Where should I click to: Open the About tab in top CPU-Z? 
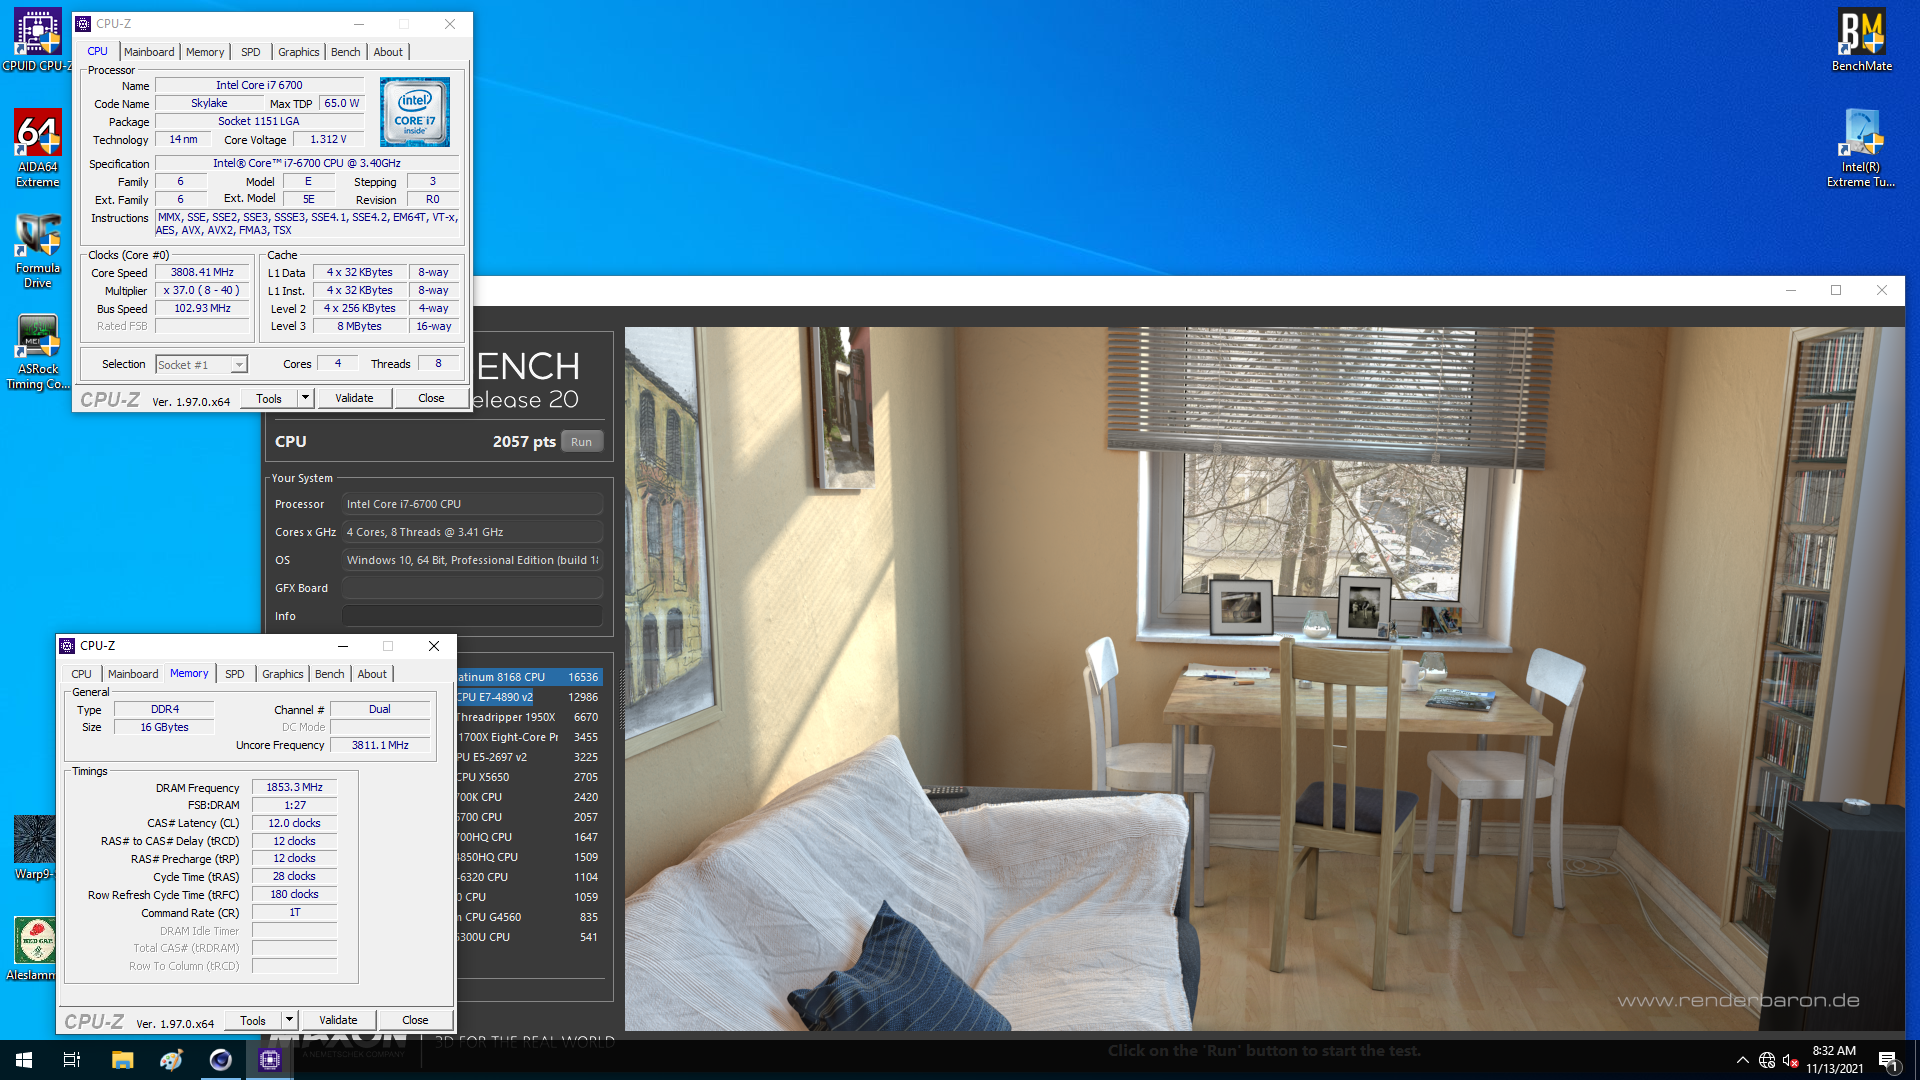388,52
